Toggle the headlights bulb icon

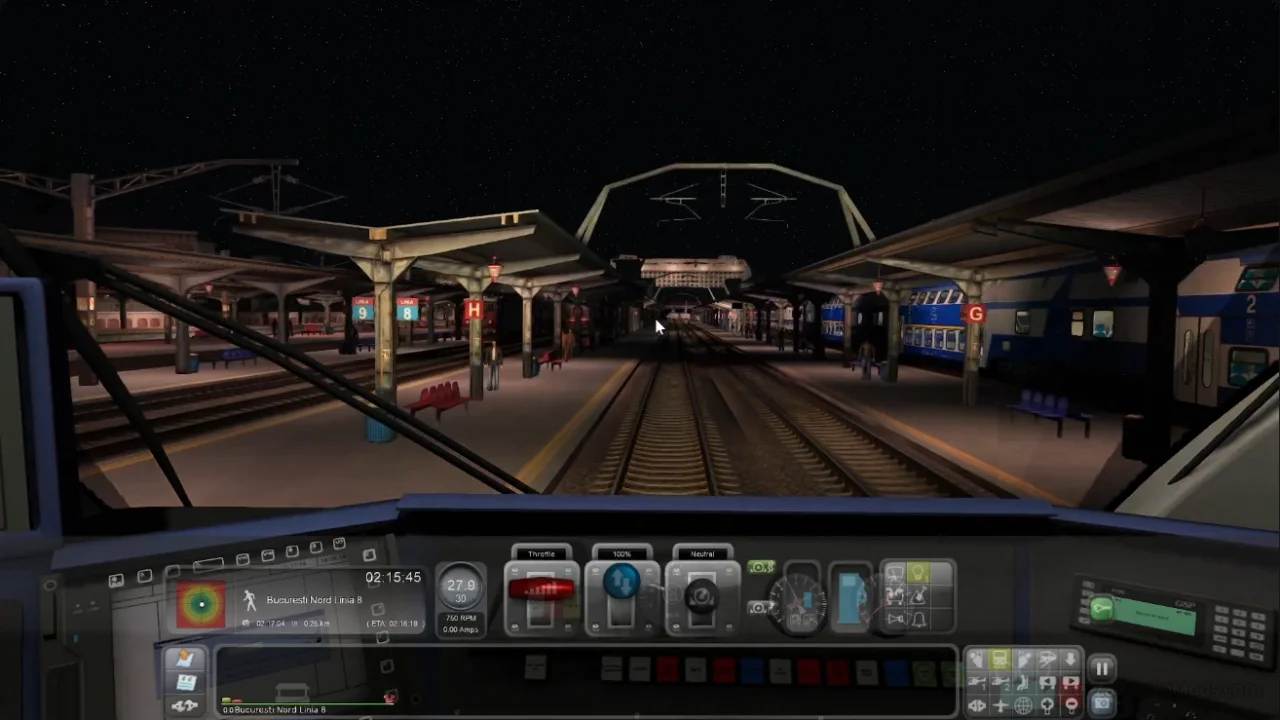coord(918,573)
